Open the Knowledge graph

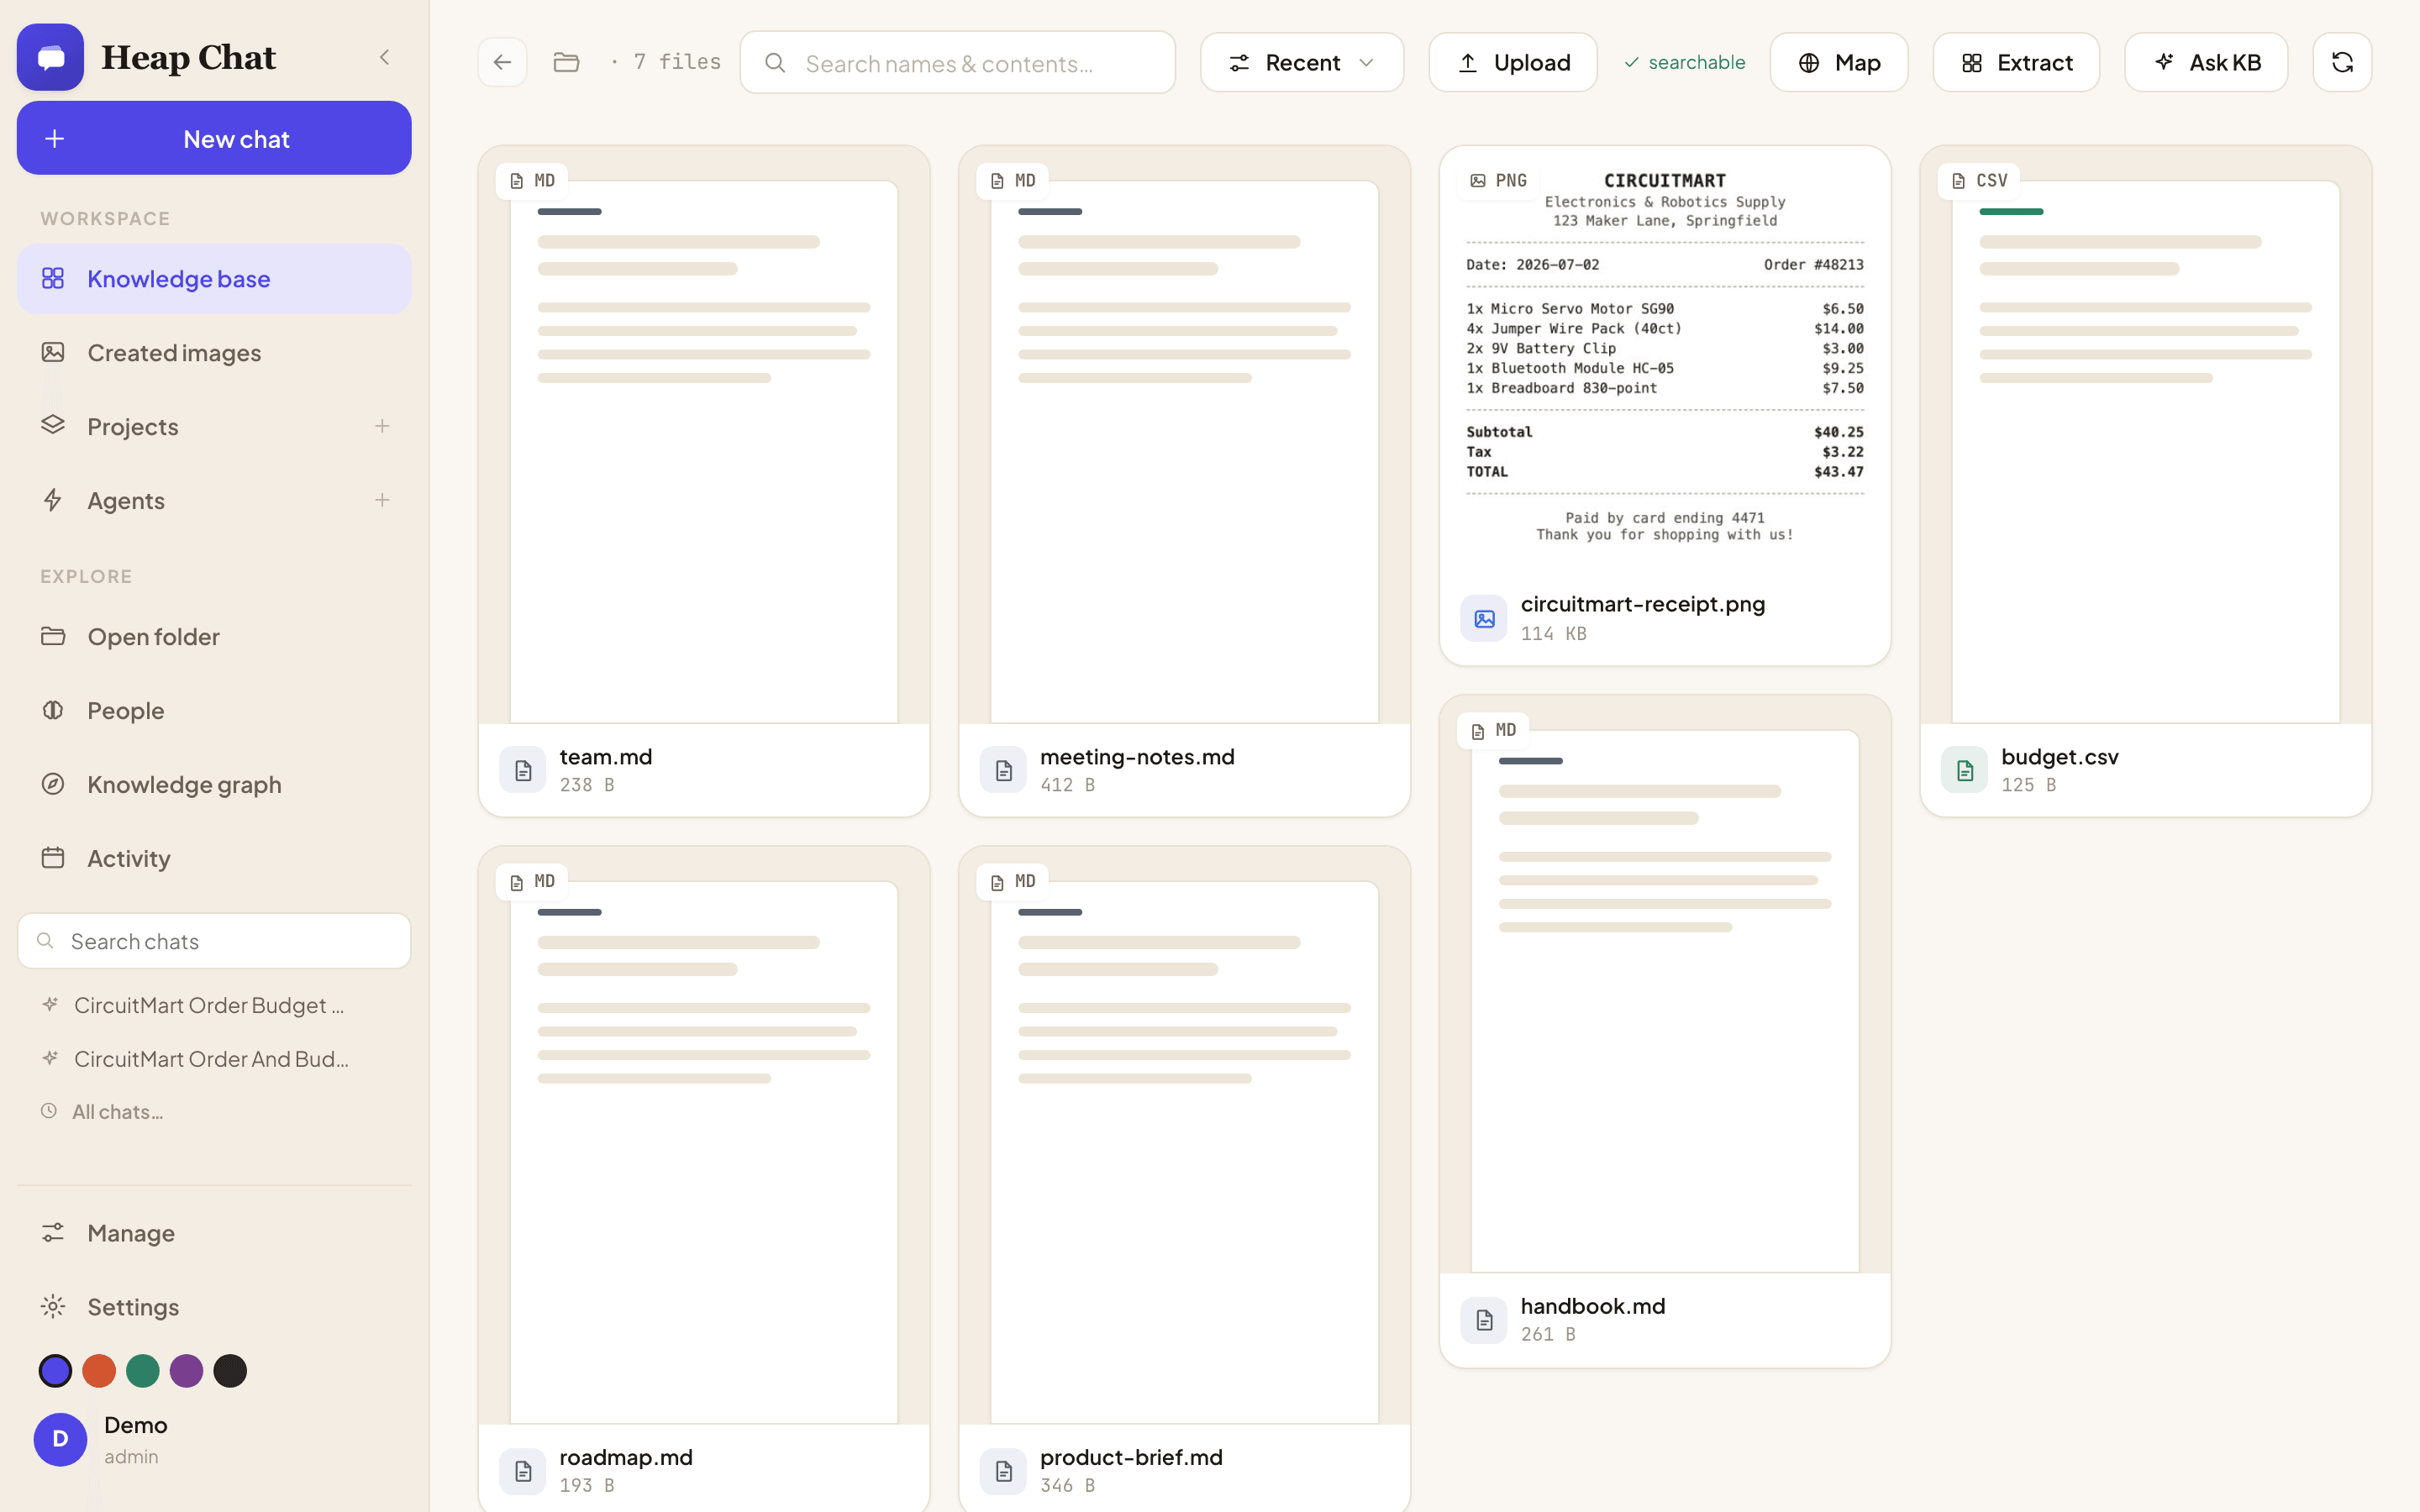click(x=214, y=784)
